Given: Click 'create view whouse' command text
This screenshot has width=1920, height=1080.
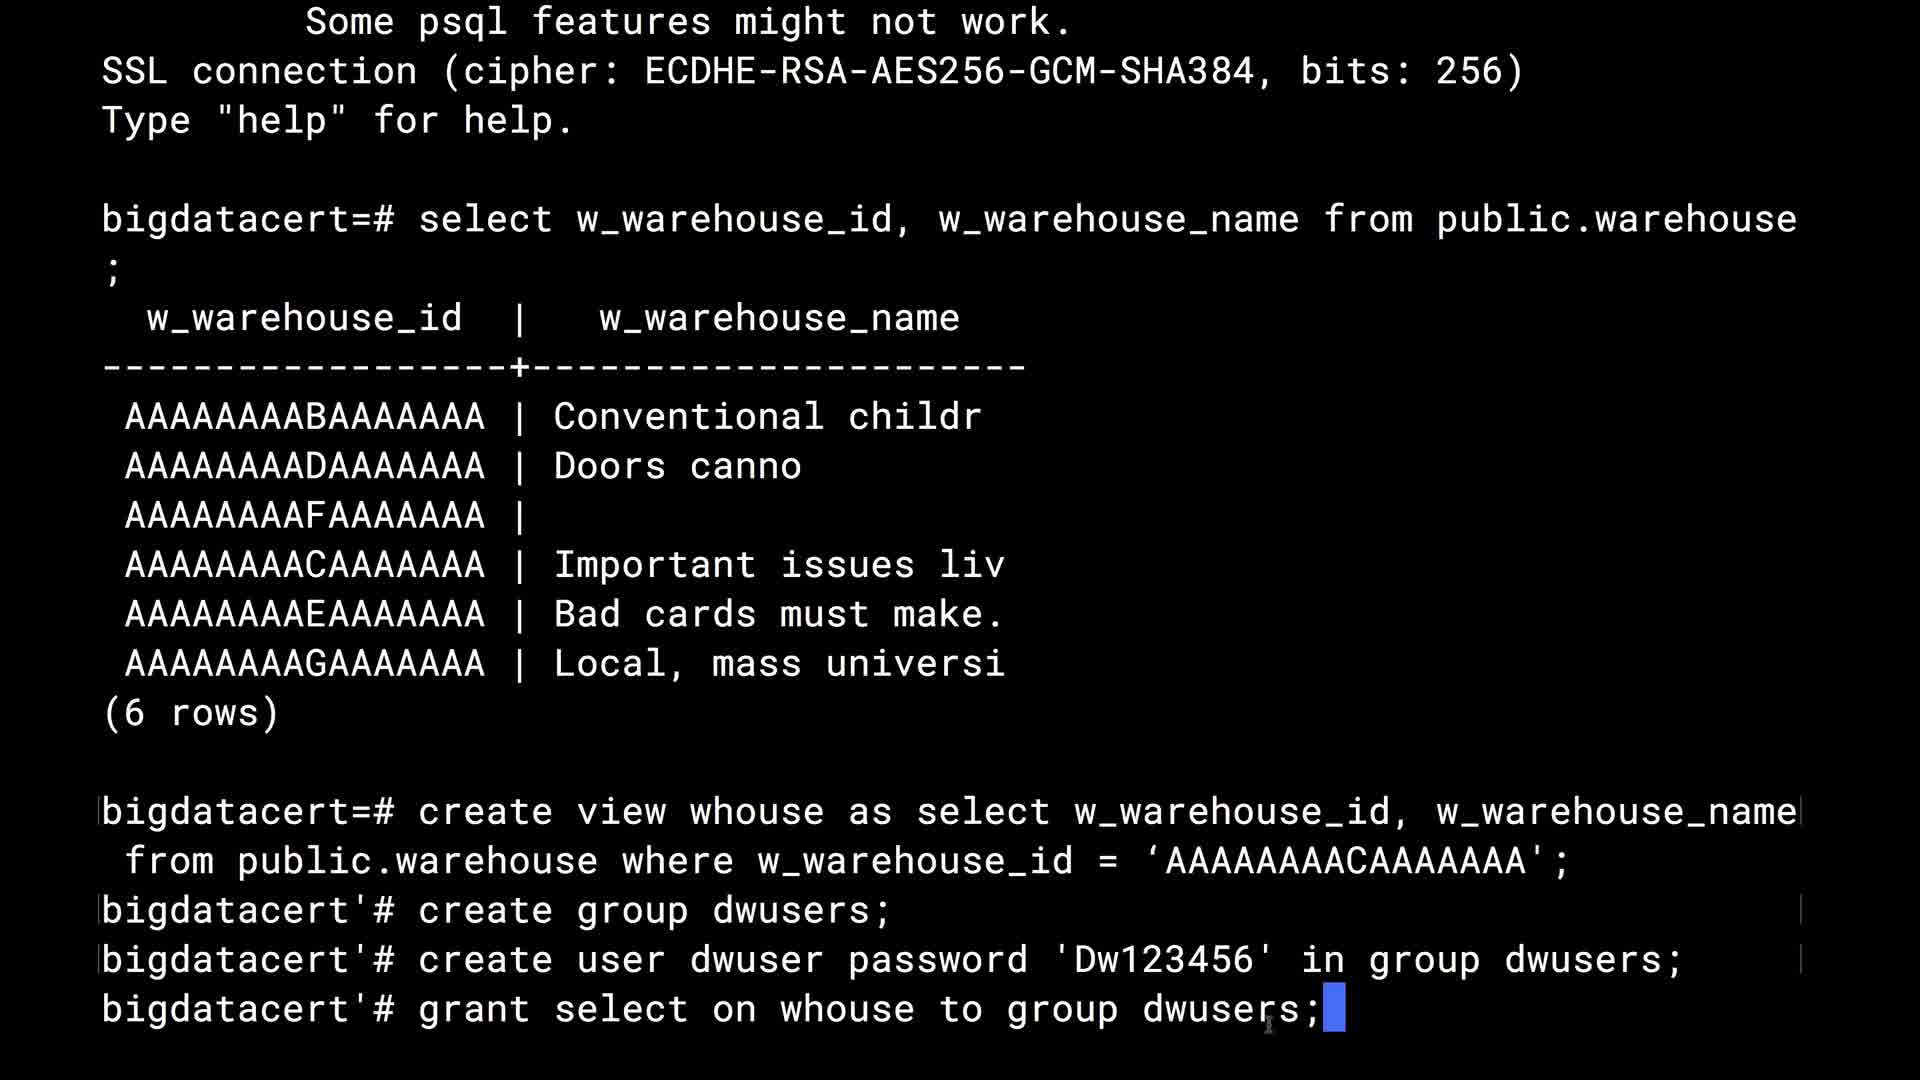Looking at the screenshot, I should 621,812.
